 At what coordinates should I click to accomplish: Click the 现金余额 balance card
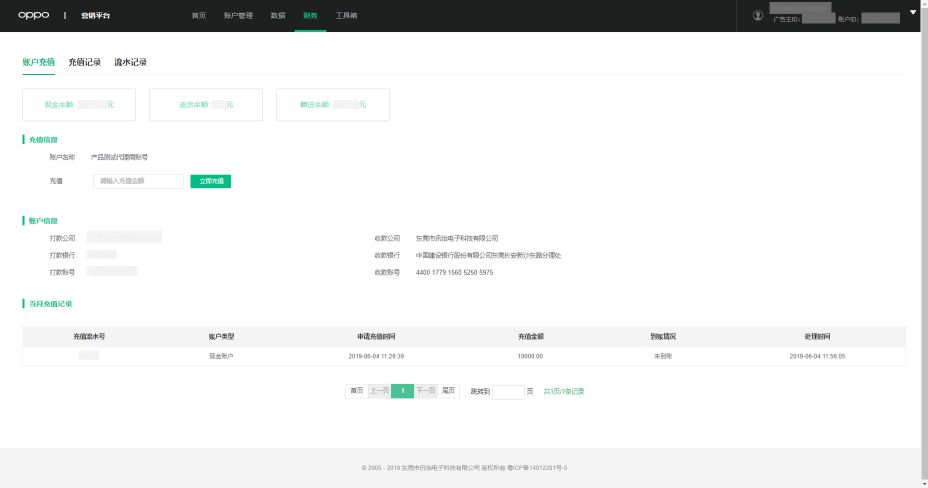(x=79, y=104)
